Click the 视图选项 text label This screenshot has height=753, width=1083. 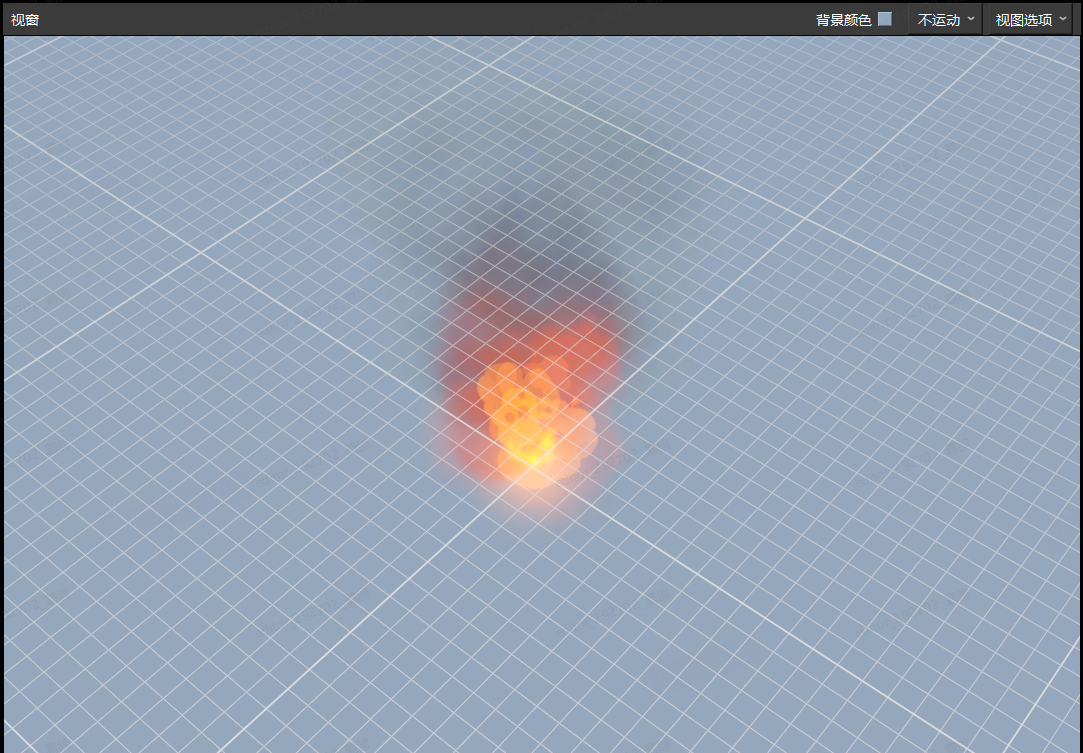pos(1023,20)
